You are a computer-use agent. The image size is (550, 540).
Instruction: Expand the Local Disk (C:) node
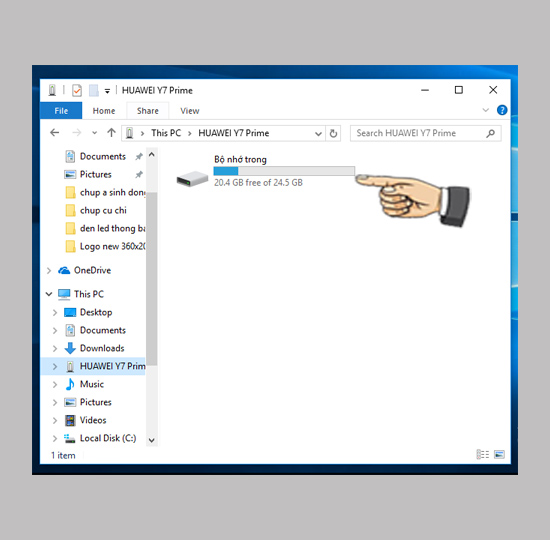pyautogui.click(x=55, y=439)
